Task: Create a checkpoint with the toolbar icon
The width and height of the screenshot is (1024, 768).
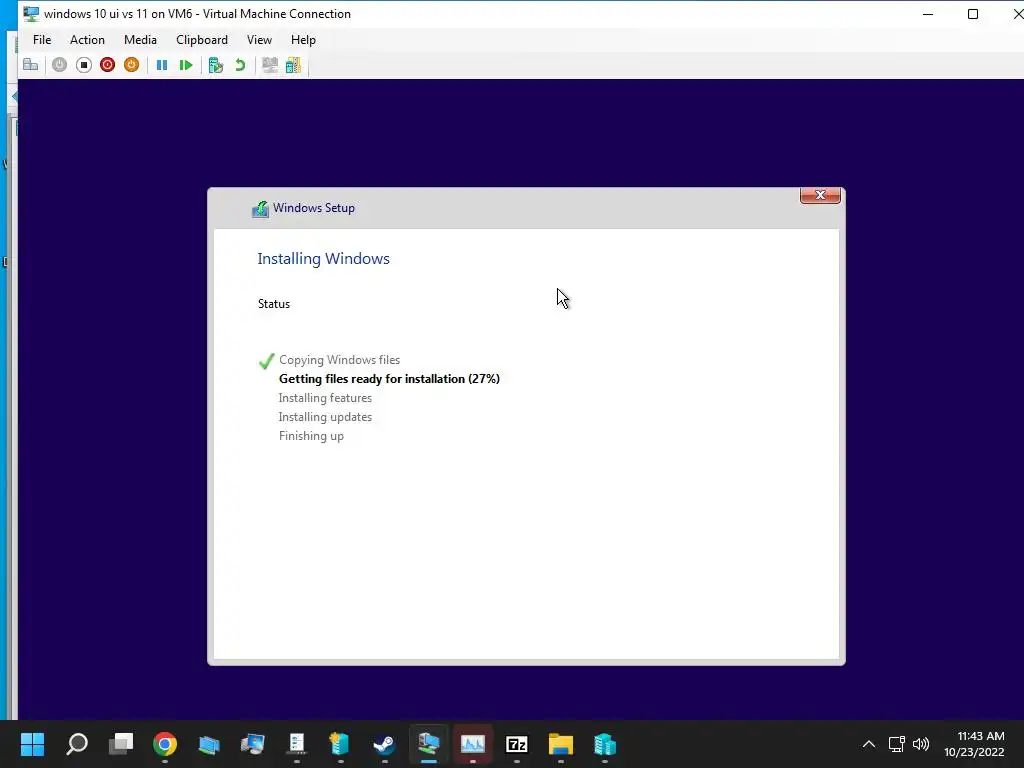Action: tap(216, 65)
